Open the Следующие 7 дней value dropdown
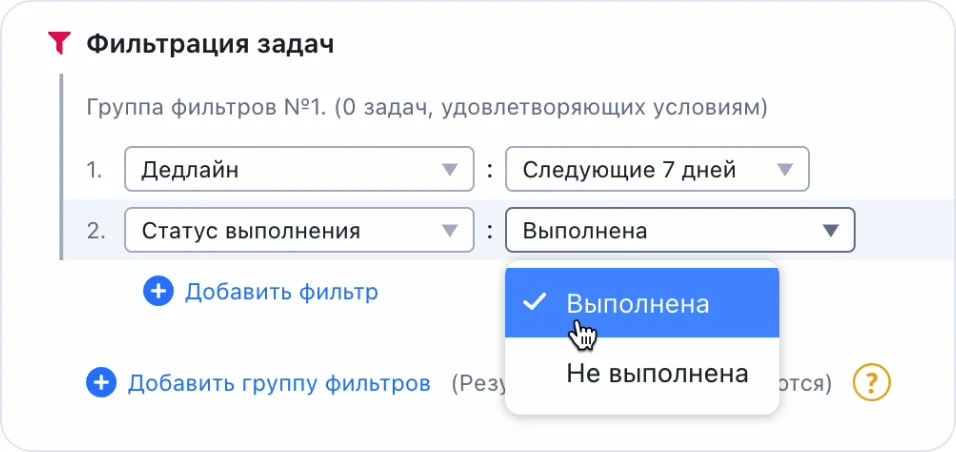Image resolution: width=956 pixels, height=452 pixels. click(x=640, y=170)
